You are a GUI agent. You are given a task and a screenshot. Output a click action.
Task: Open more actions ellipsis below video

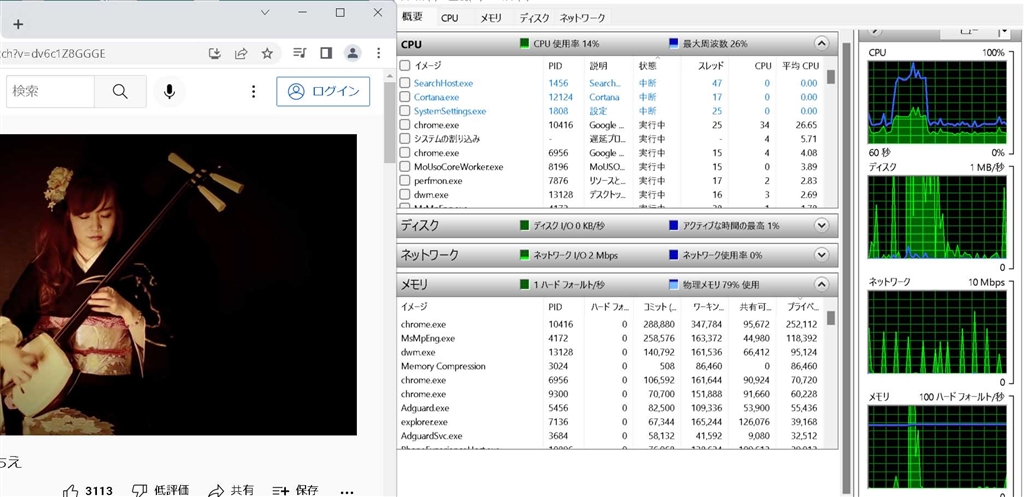click(x=347, y=492)
